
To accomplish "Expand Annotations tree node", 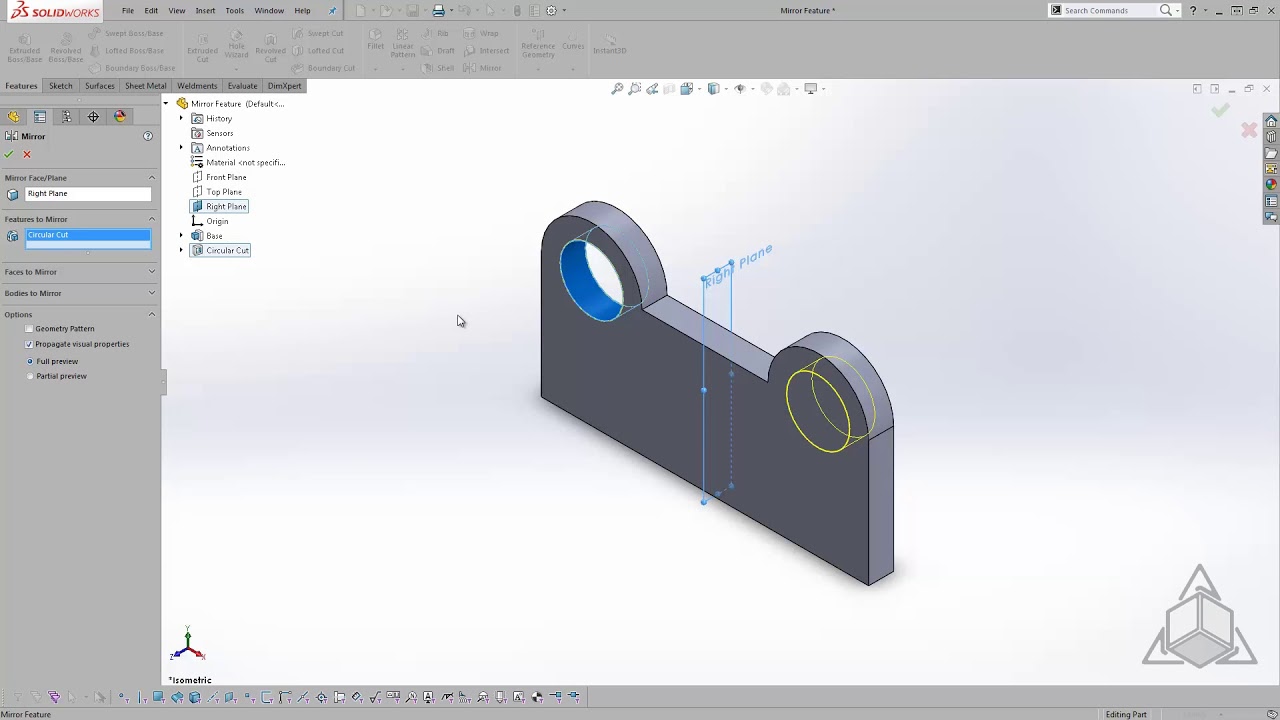I will [182, 148].
